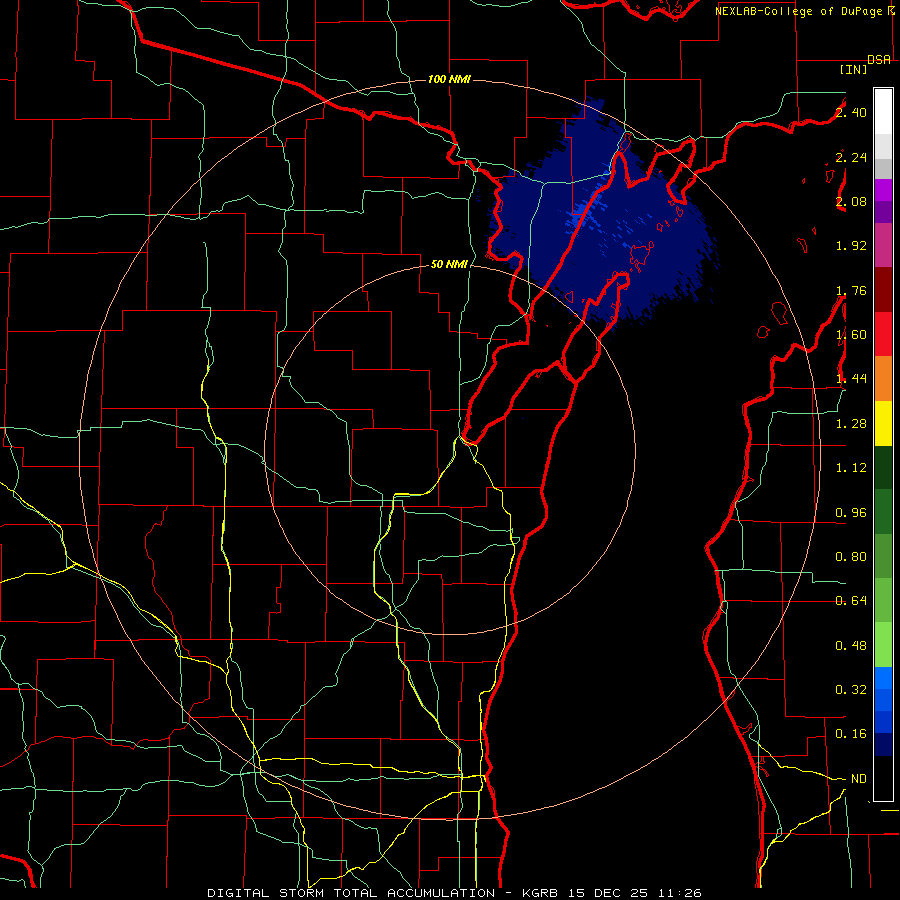Click the 2.08 legend value
This screenshot has width=900, height=900.
(x=851, y=201)
